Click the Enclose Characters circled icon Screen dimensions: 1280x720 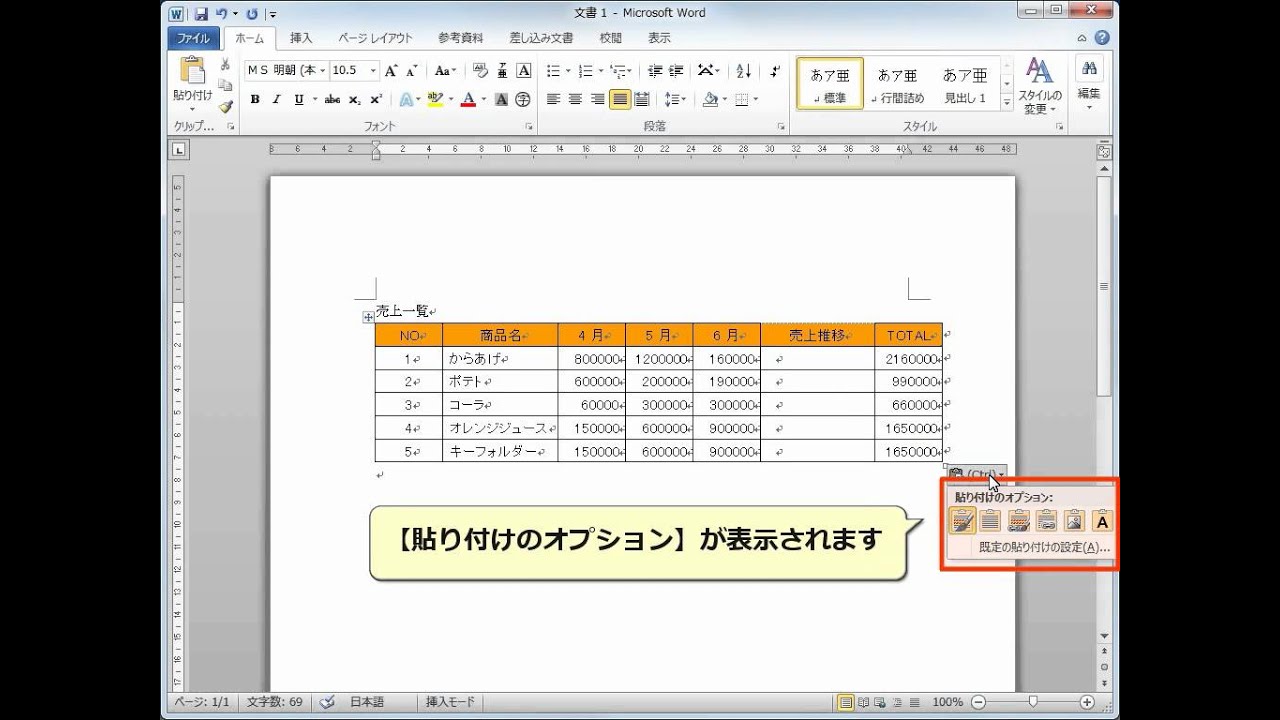pyautogui.click(x=523, y=99)
